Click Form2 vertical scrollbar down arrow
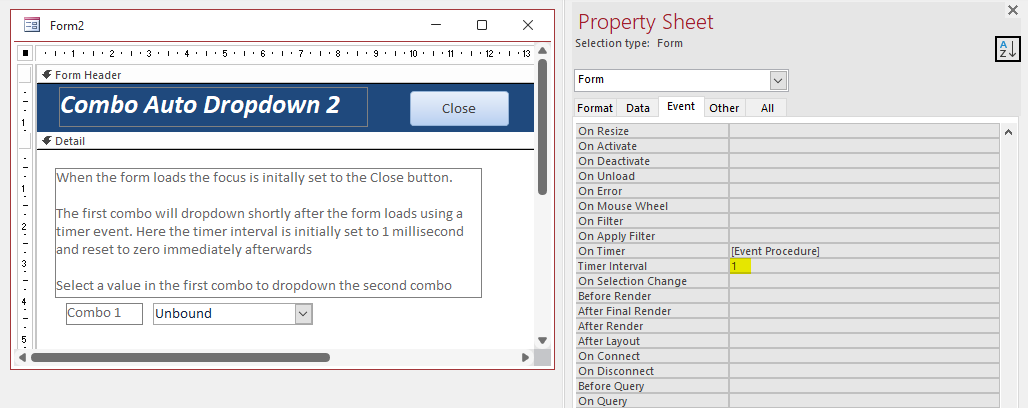The width and height of the screenshot is (1028, 408). tap(542, 340)
